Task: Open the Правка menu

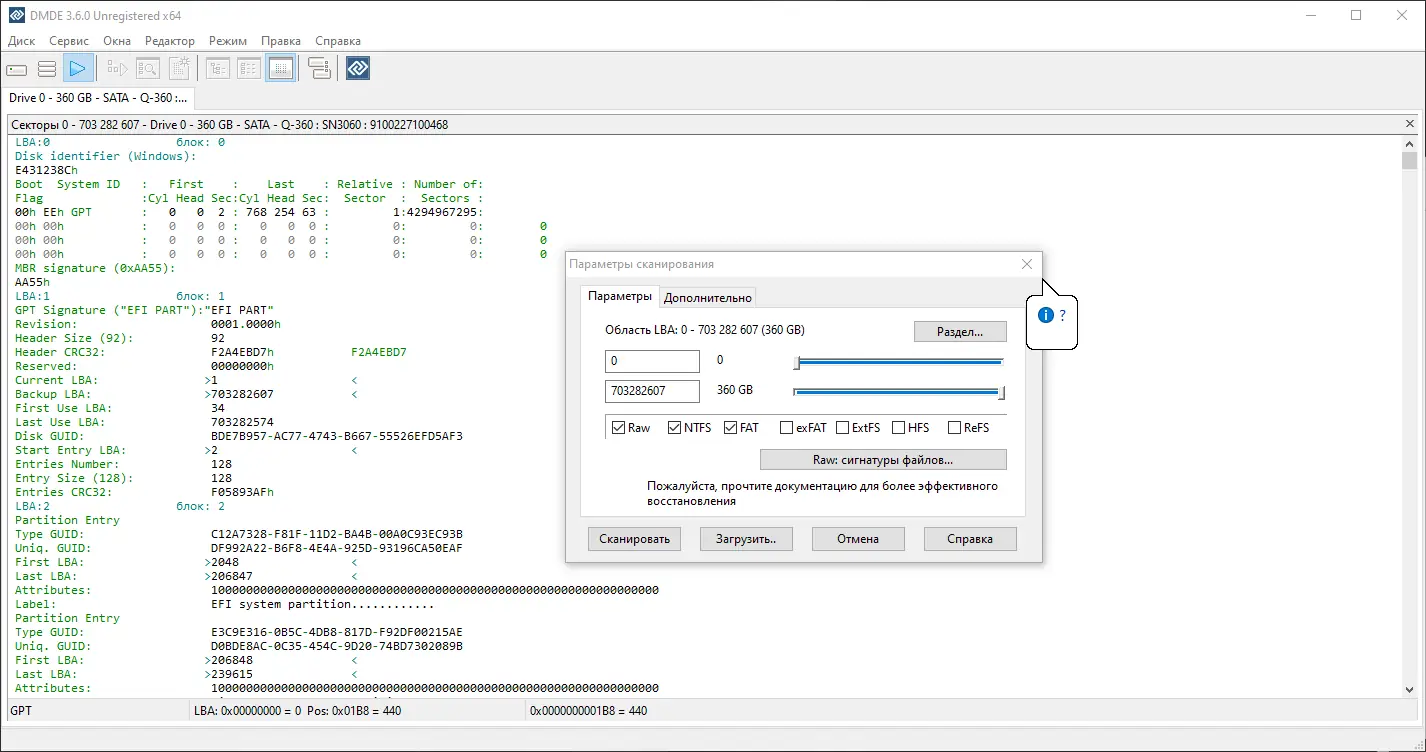Action: (281, 41)
